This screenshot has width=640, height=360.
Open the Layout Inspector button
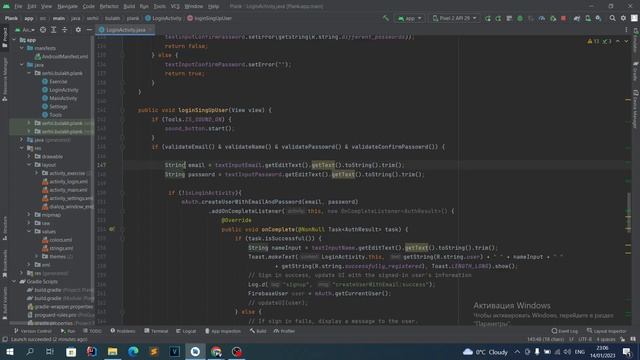607,331
